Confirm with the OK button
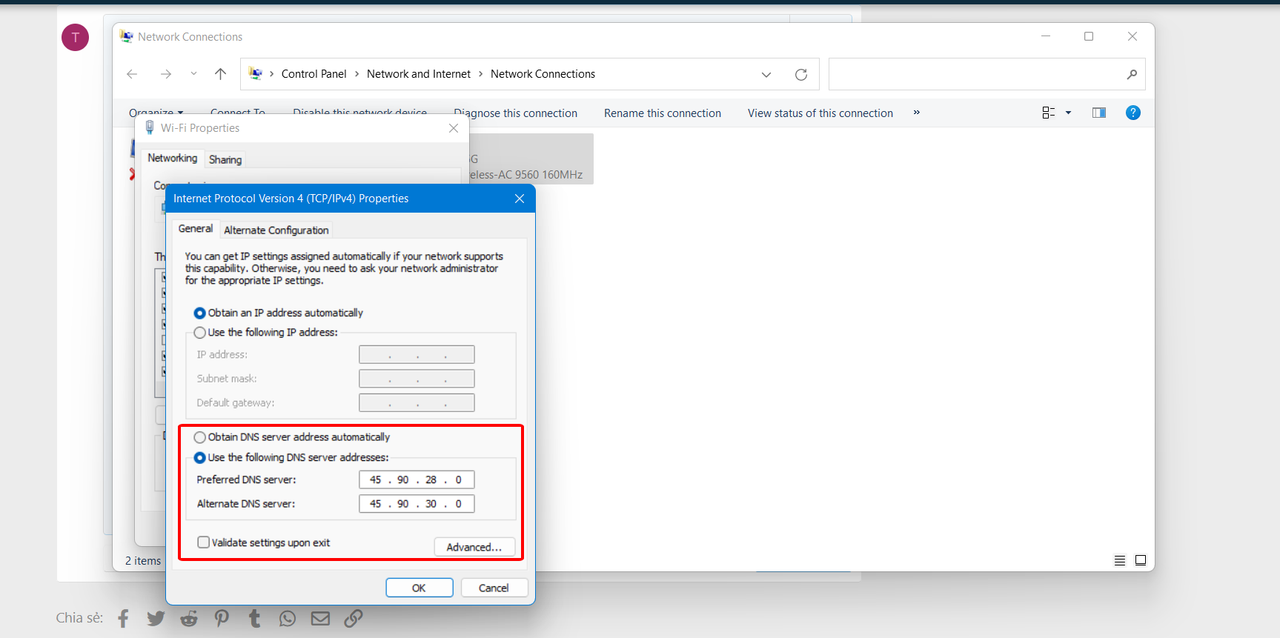This screenshot has height=638, width=1280. coord(419,588)
